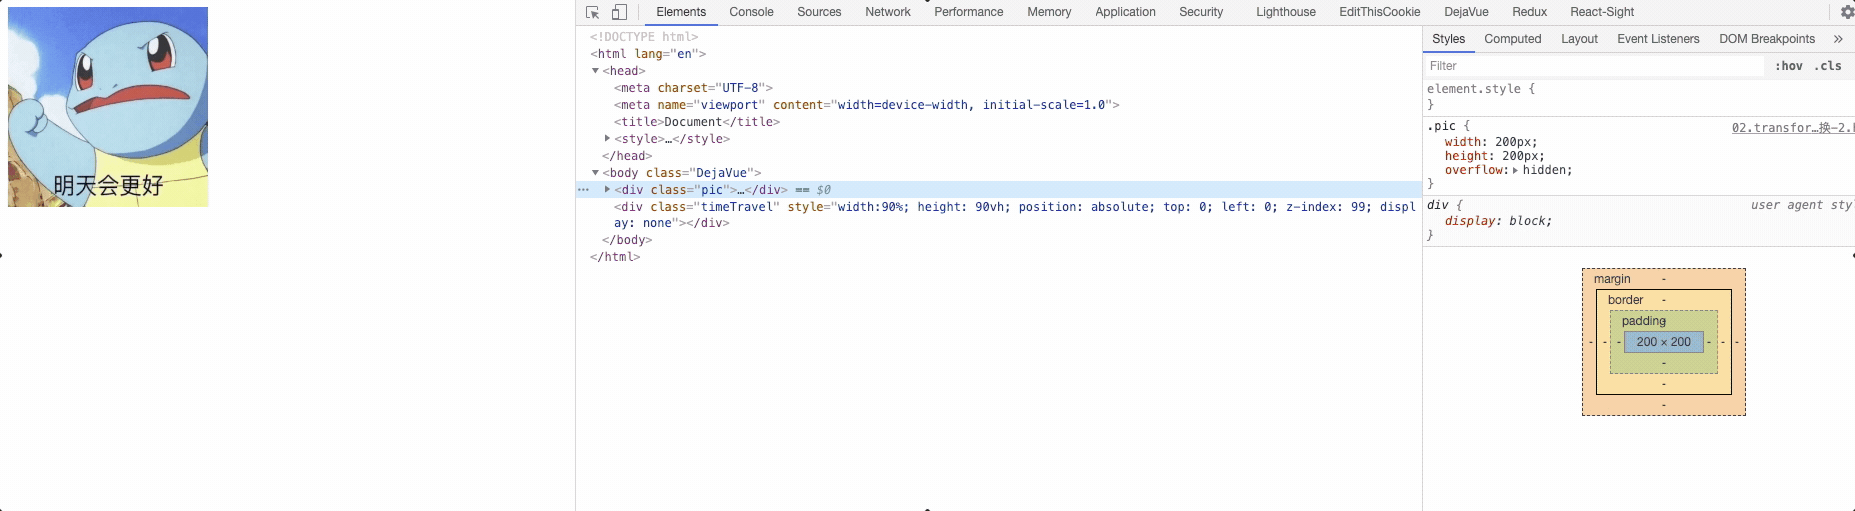Switch to the Computed styles tab
The image size is (1855, 511).
1512,39
